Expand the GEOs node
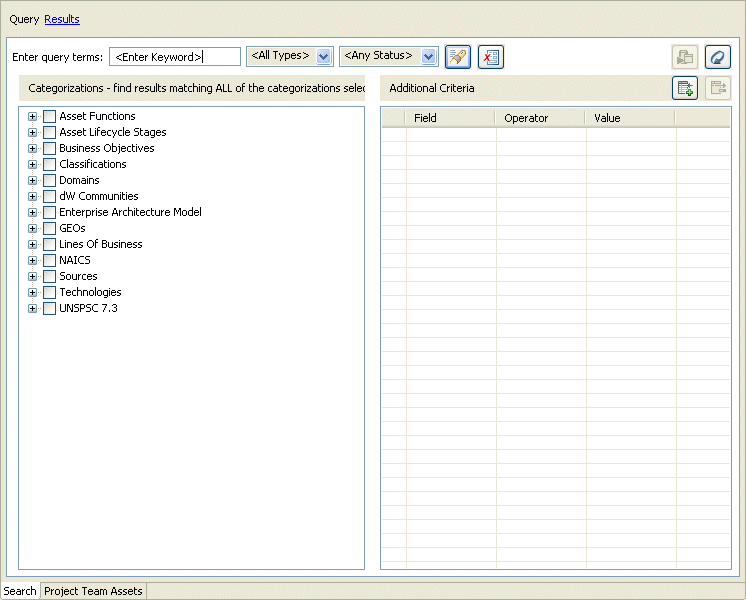 (x=32, y=228)
